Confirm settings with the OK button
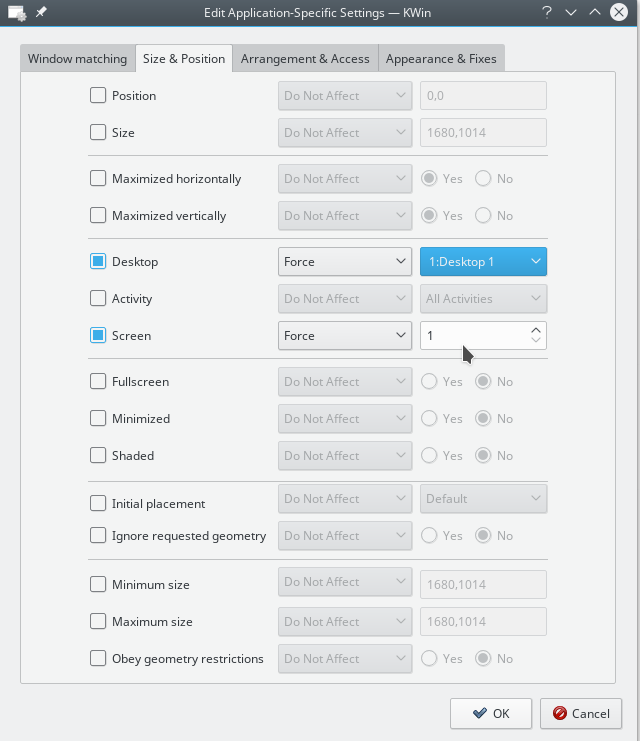Viewport: 640px width, 741px height. [x=490, y=713]
